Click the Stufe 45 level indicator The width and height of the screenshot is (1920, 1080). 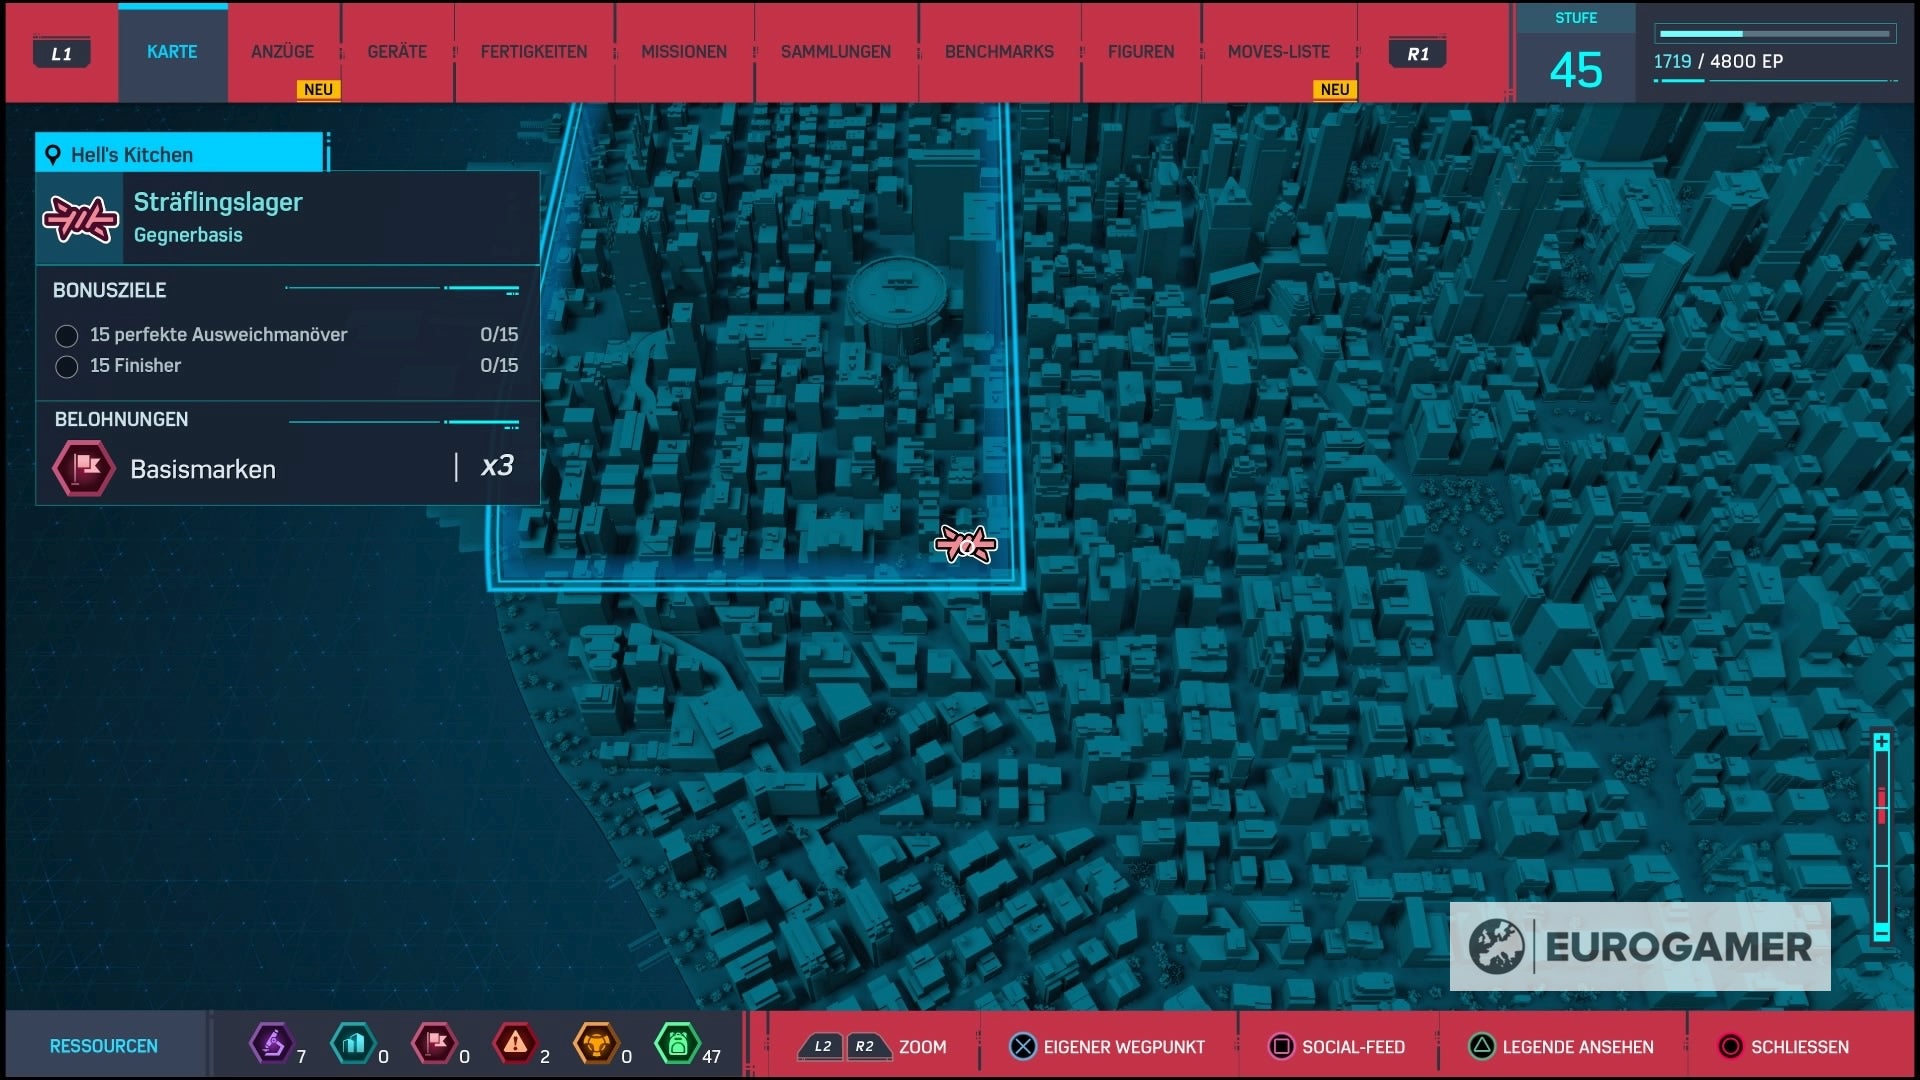1576,55
